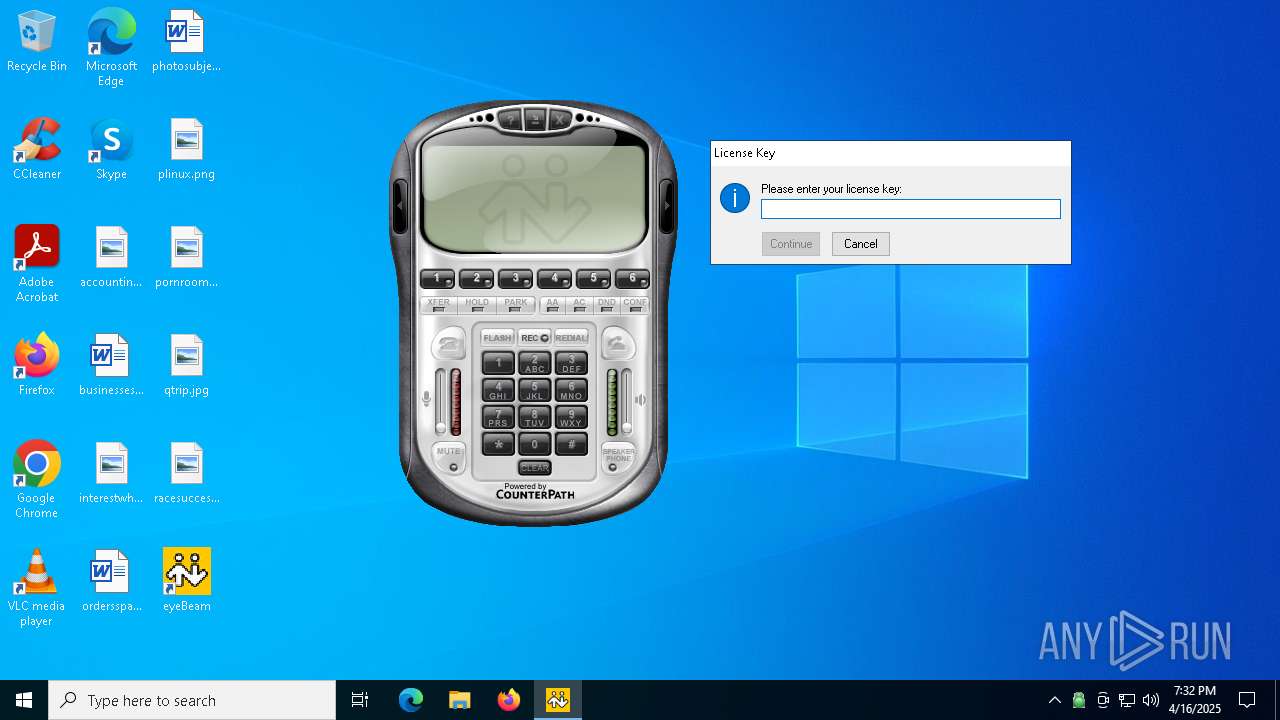Dial 2 ABC on the keypad

[535, 363]
